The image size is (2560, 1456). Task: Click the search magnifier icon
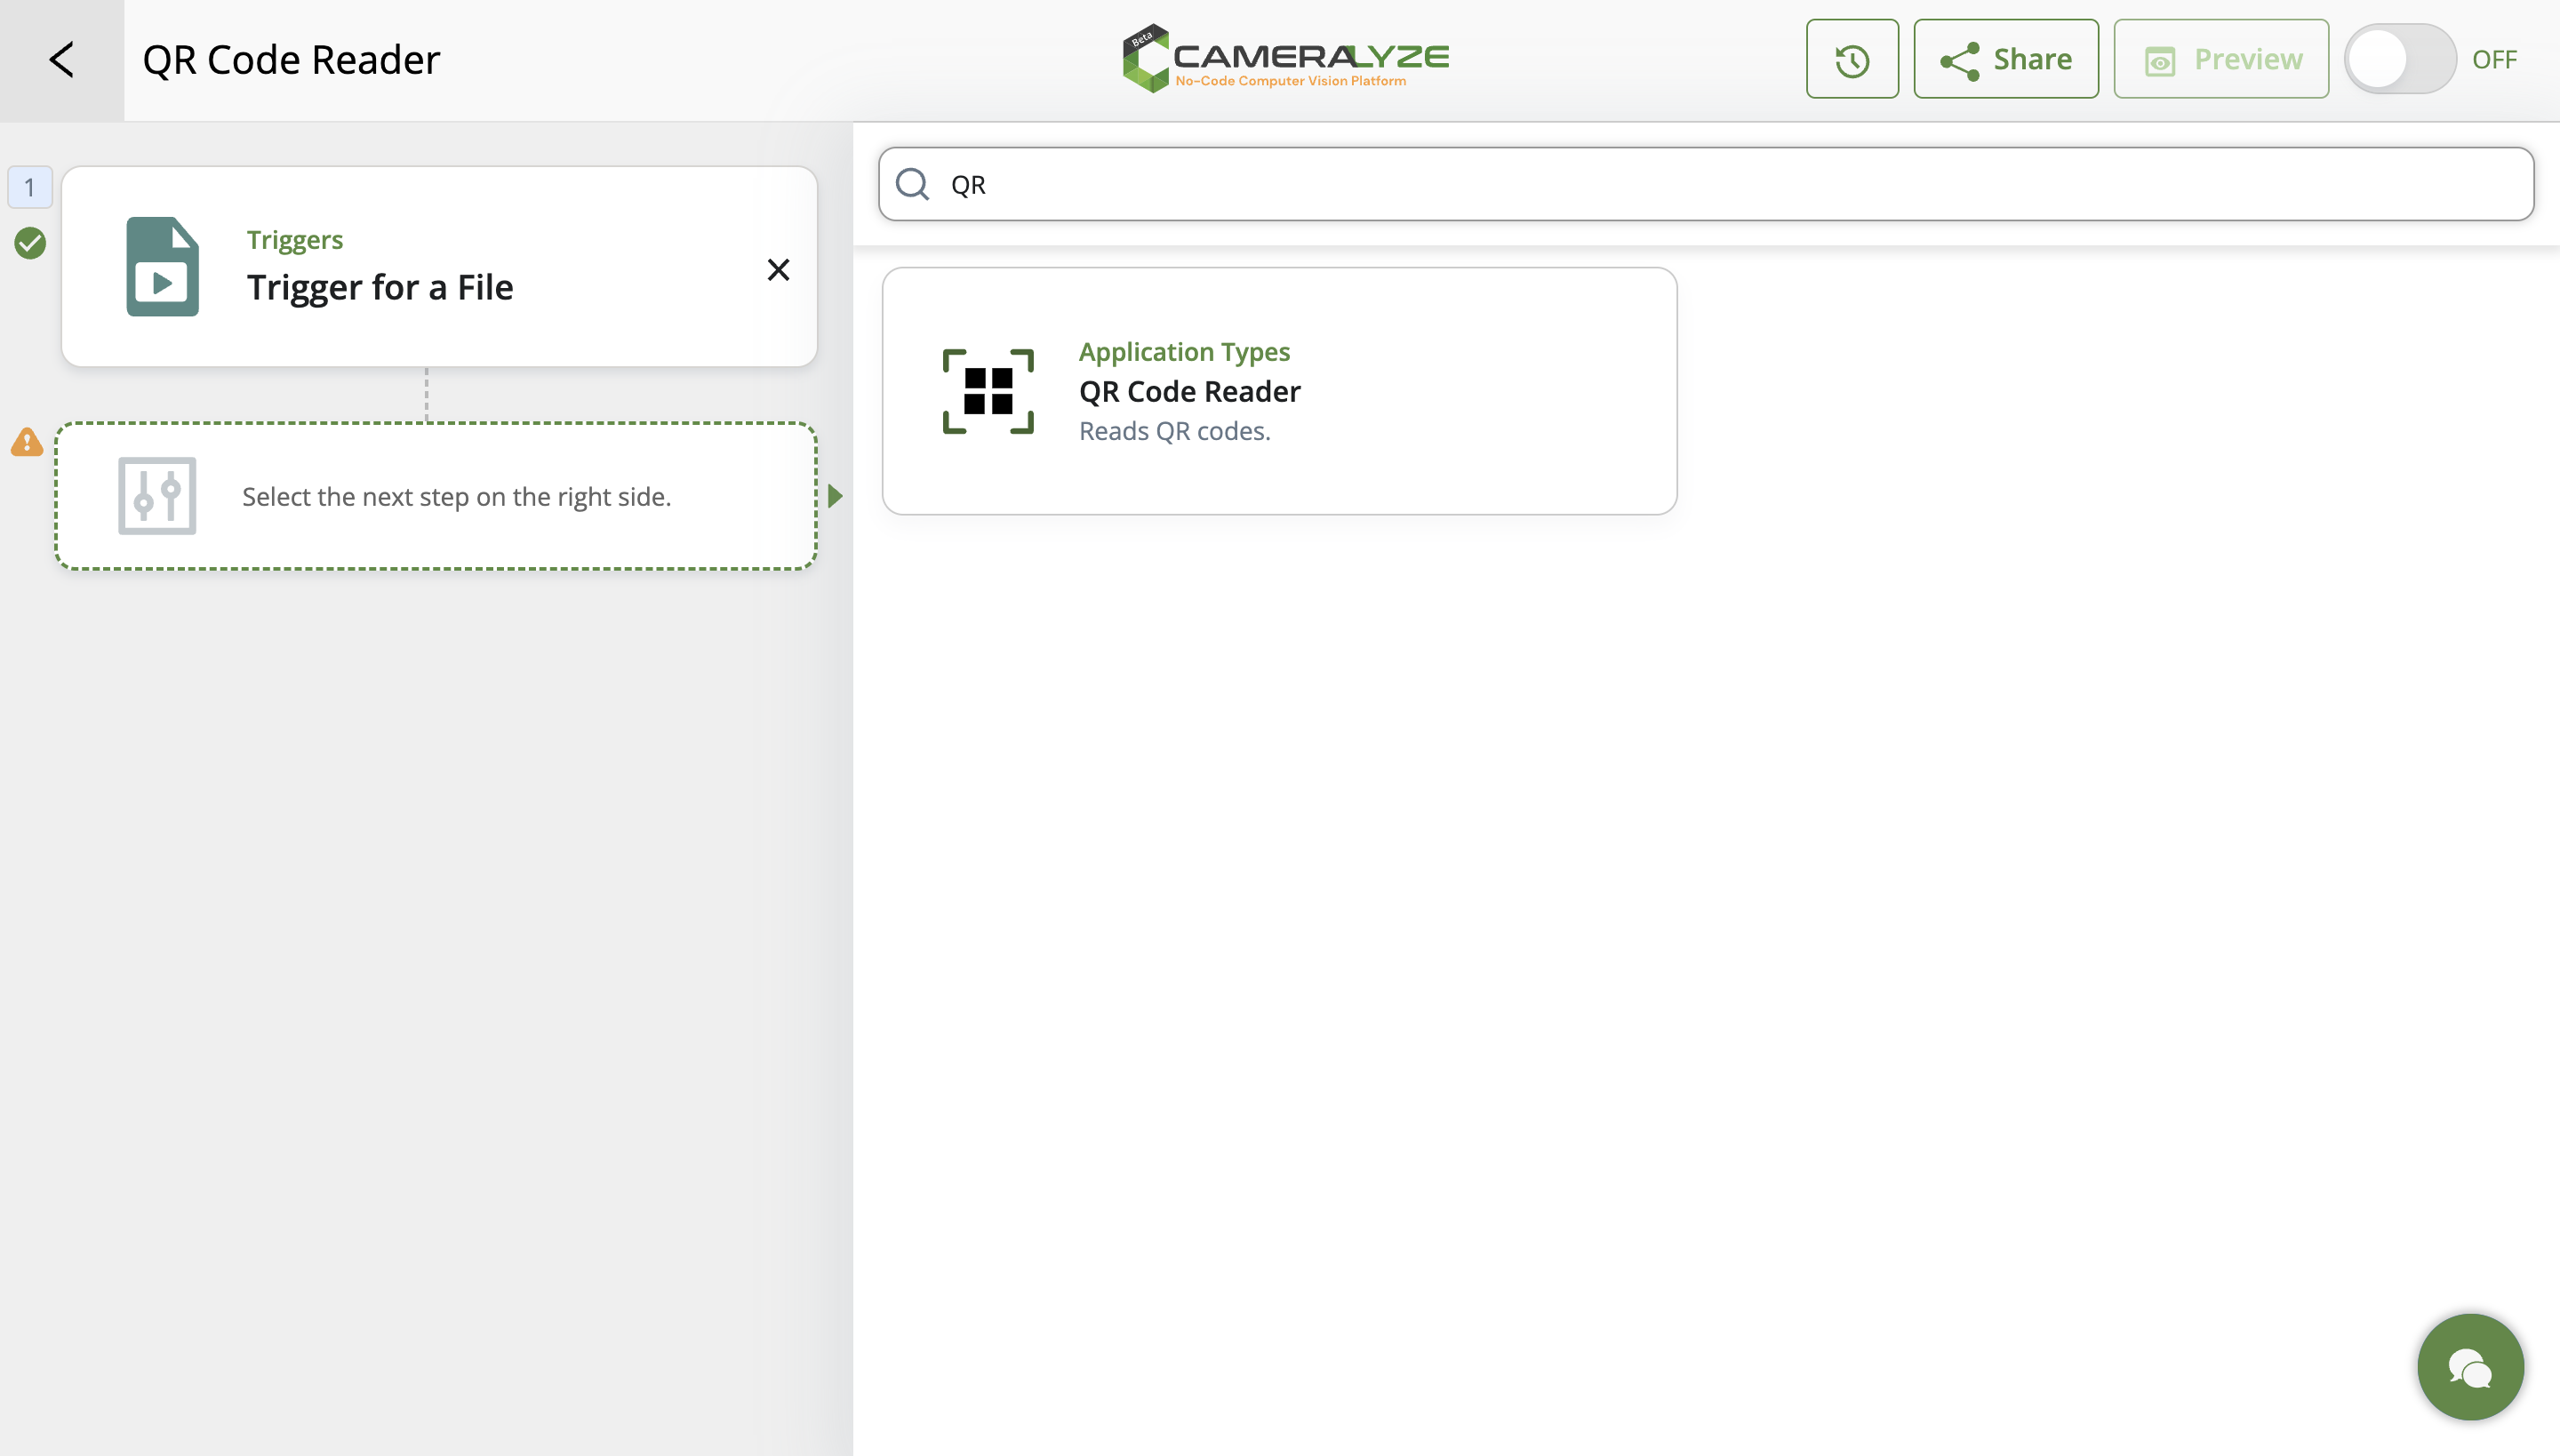coord(912,184)
